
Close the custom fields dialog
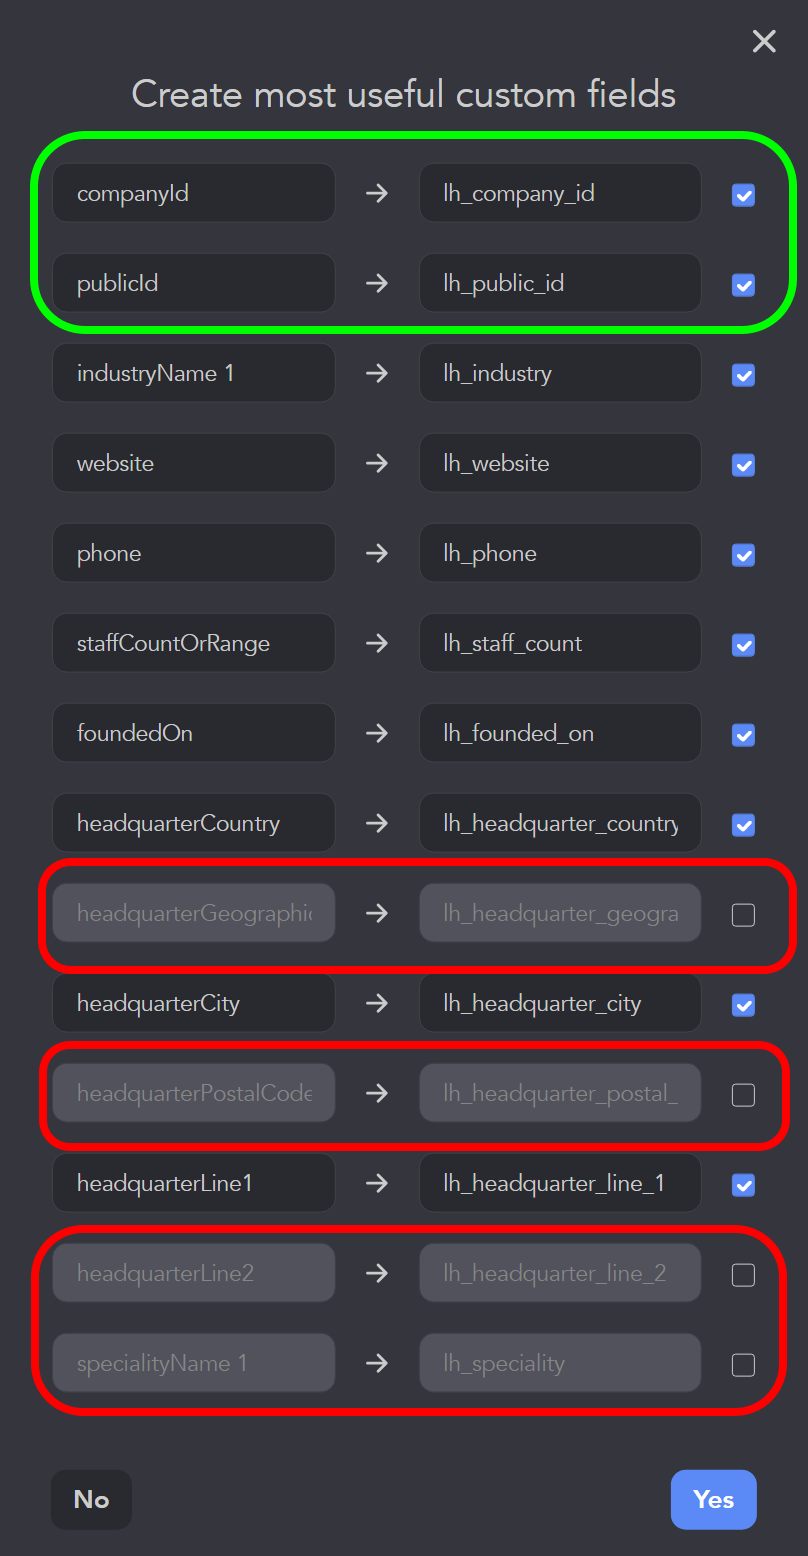click(x=764, y=41)
